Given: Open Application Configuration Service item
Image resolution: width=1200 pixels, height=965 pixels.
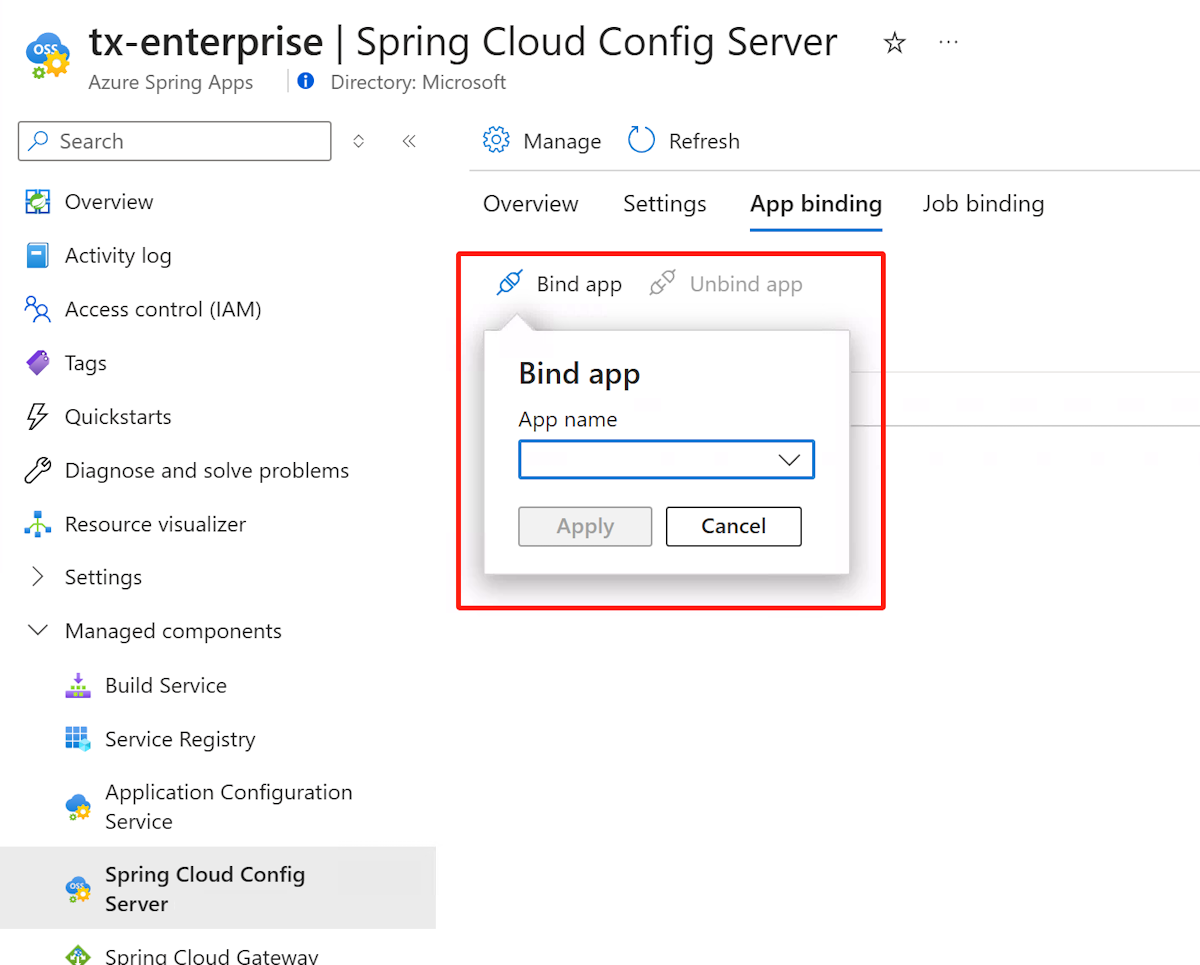Looking at the screenshot, I should point(228,806).
